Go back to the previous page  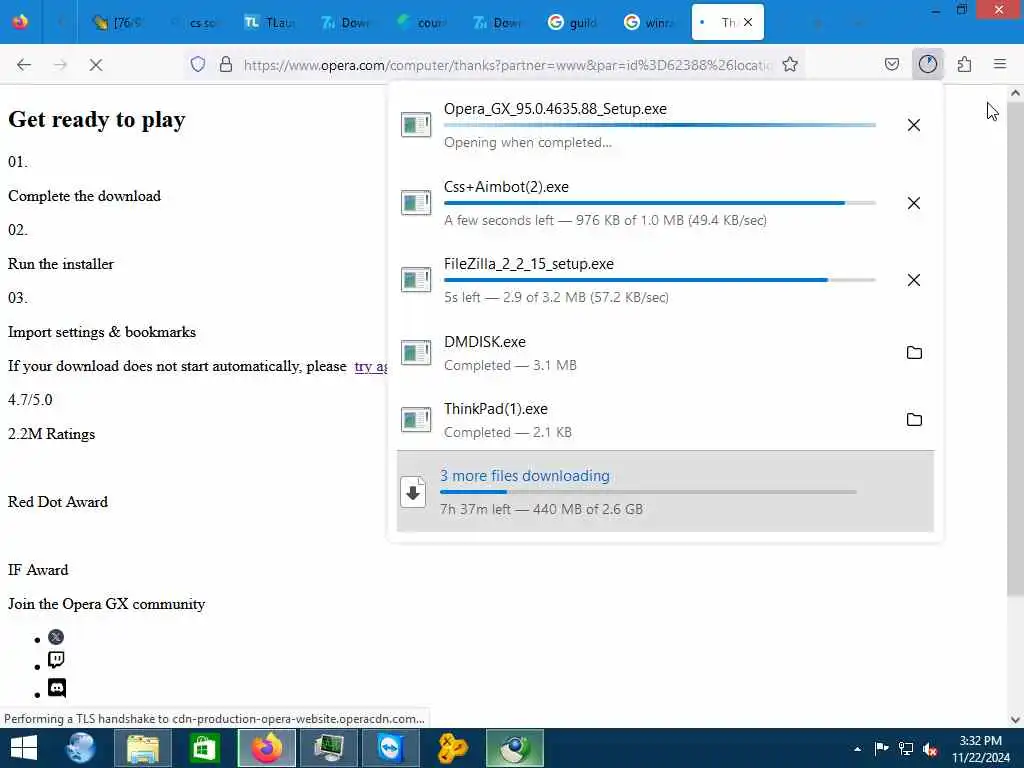(x=24, y=65)
